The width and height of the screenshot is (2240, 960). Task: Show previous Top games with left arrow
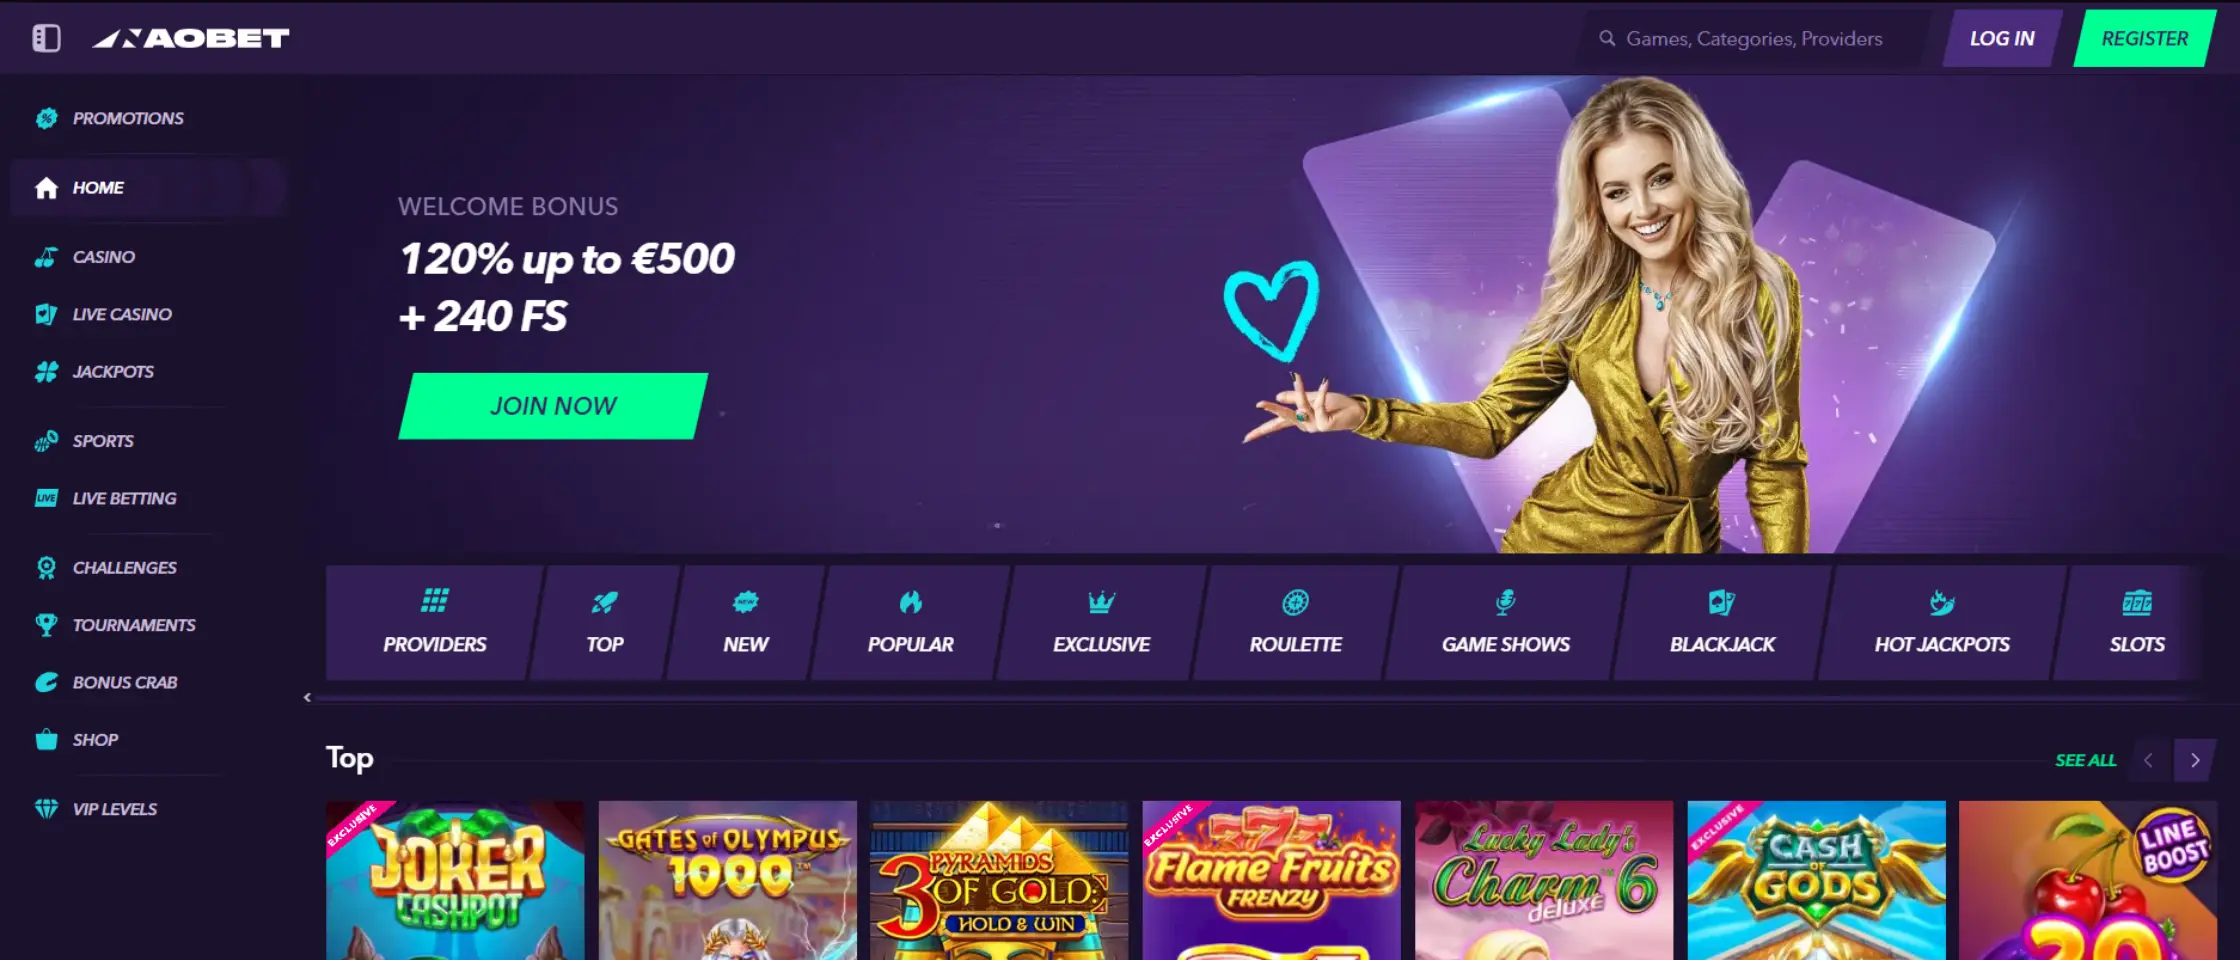tap(2148, 760)
